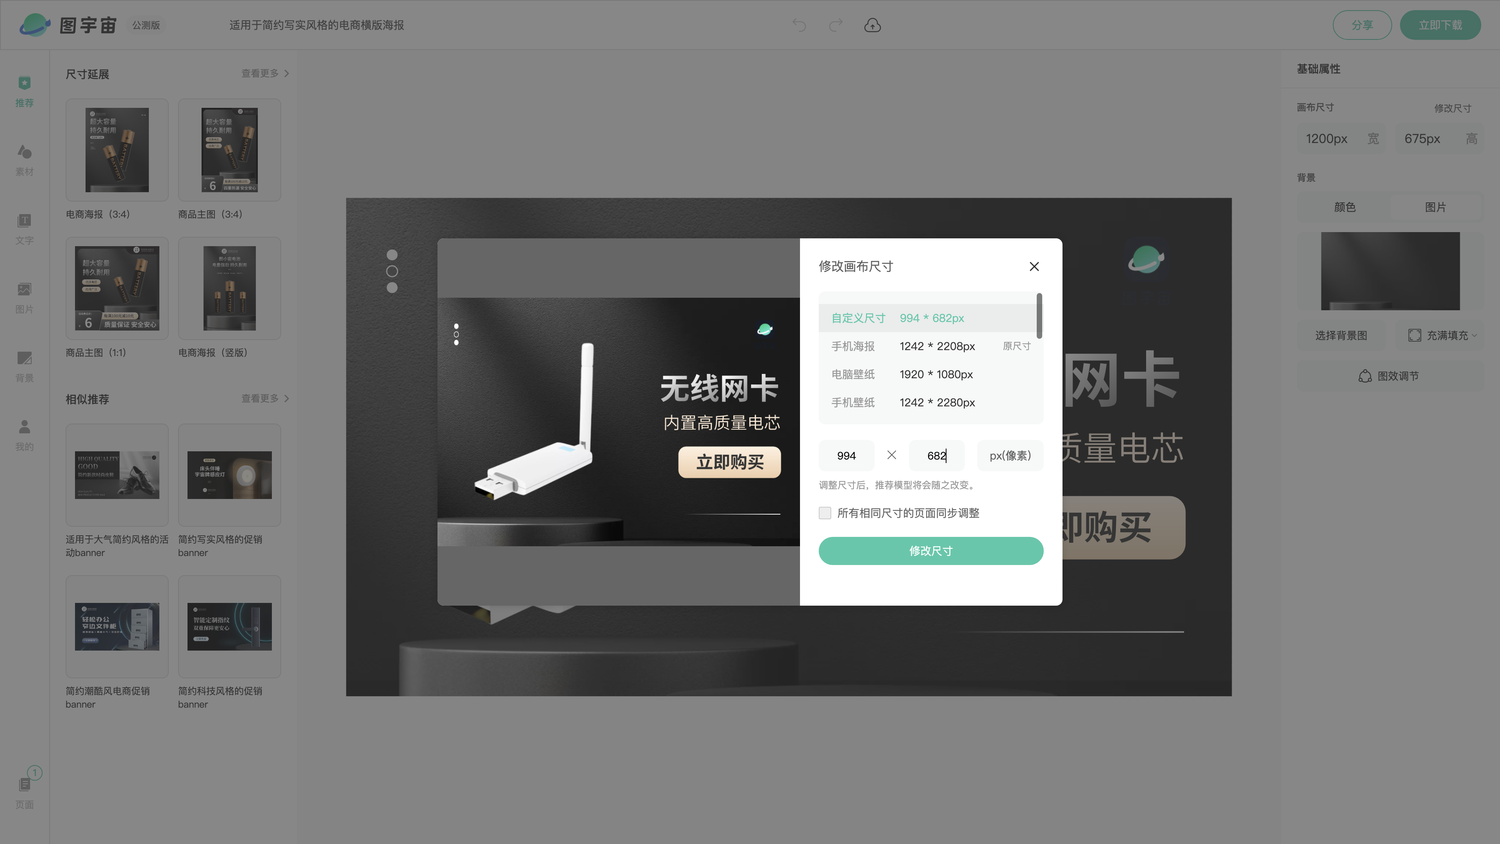Expand 尺寸延展 查看更多
Screen dimensions: 1500x844
tap(265, 74)
